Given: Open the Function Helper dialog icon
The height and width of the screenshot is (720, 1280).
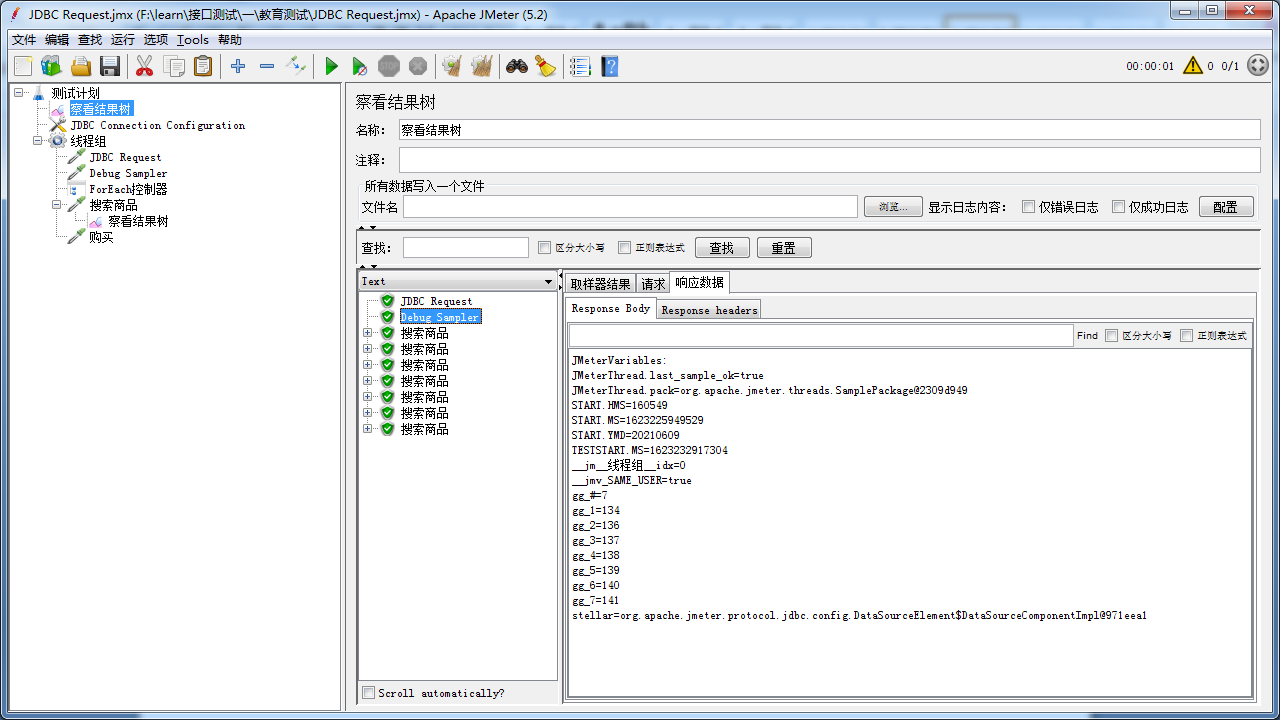Looking at the screenshot, I should 580,66.
